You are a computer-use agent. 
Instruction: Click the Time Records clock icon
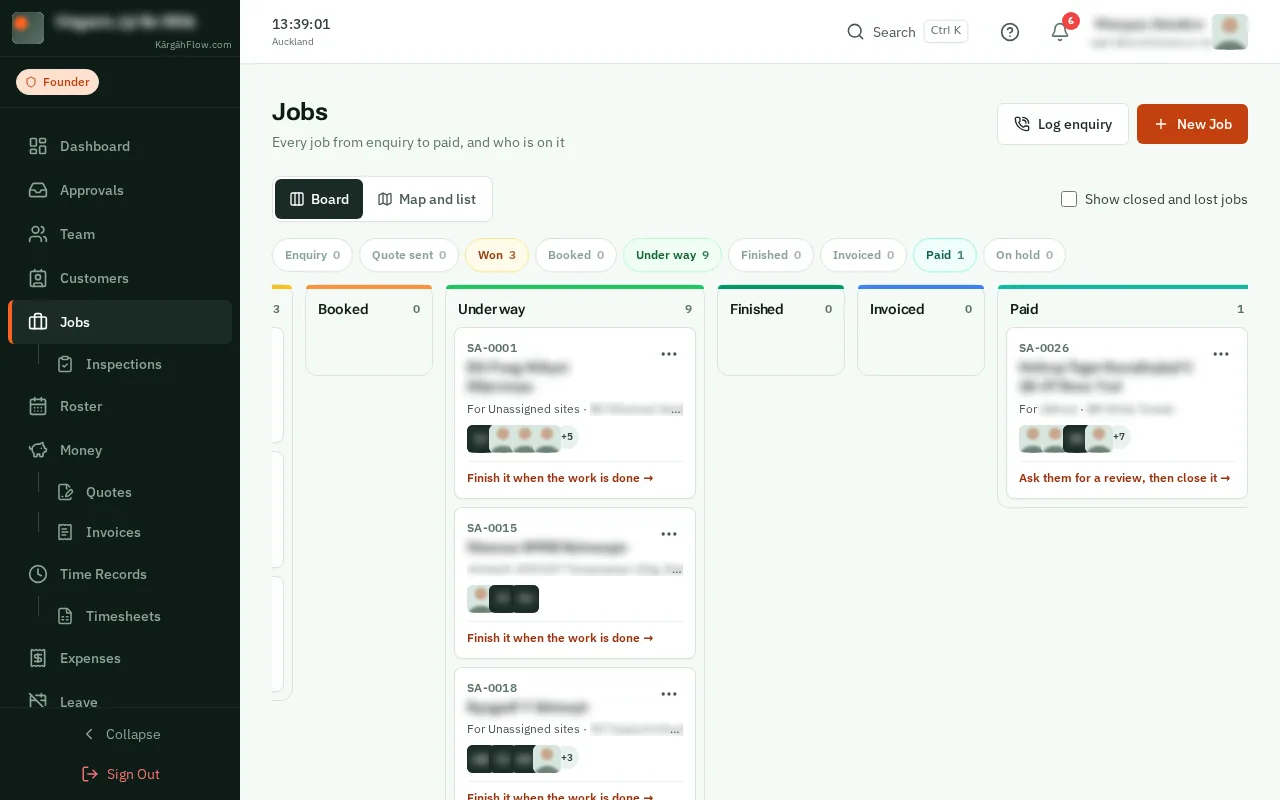click(x=38, y=574)
